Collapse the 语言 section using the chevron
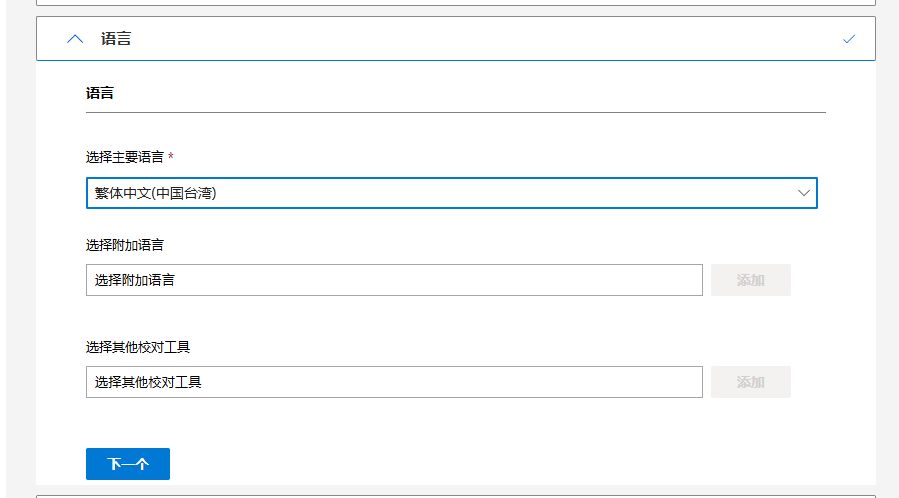This screenshot has width=899, height=498. pyautogui.click(x=75, y=39)
